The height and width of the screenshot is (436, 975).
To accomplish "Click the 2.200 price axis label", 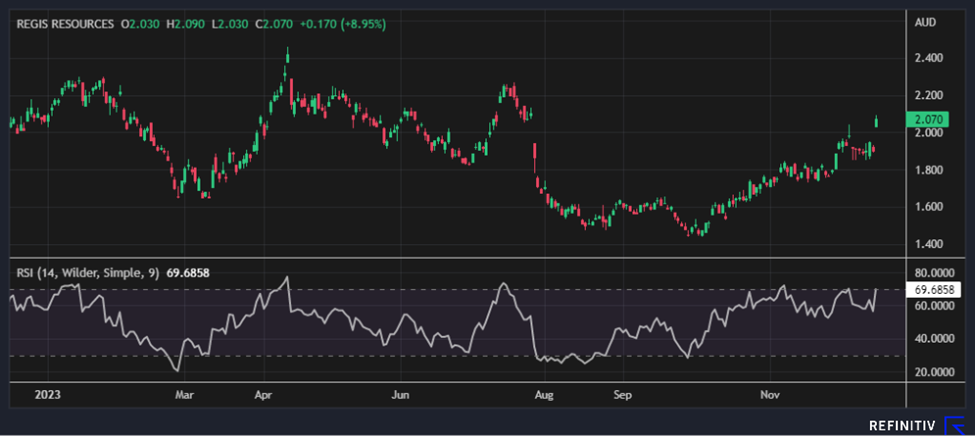I will click(929, 96).
